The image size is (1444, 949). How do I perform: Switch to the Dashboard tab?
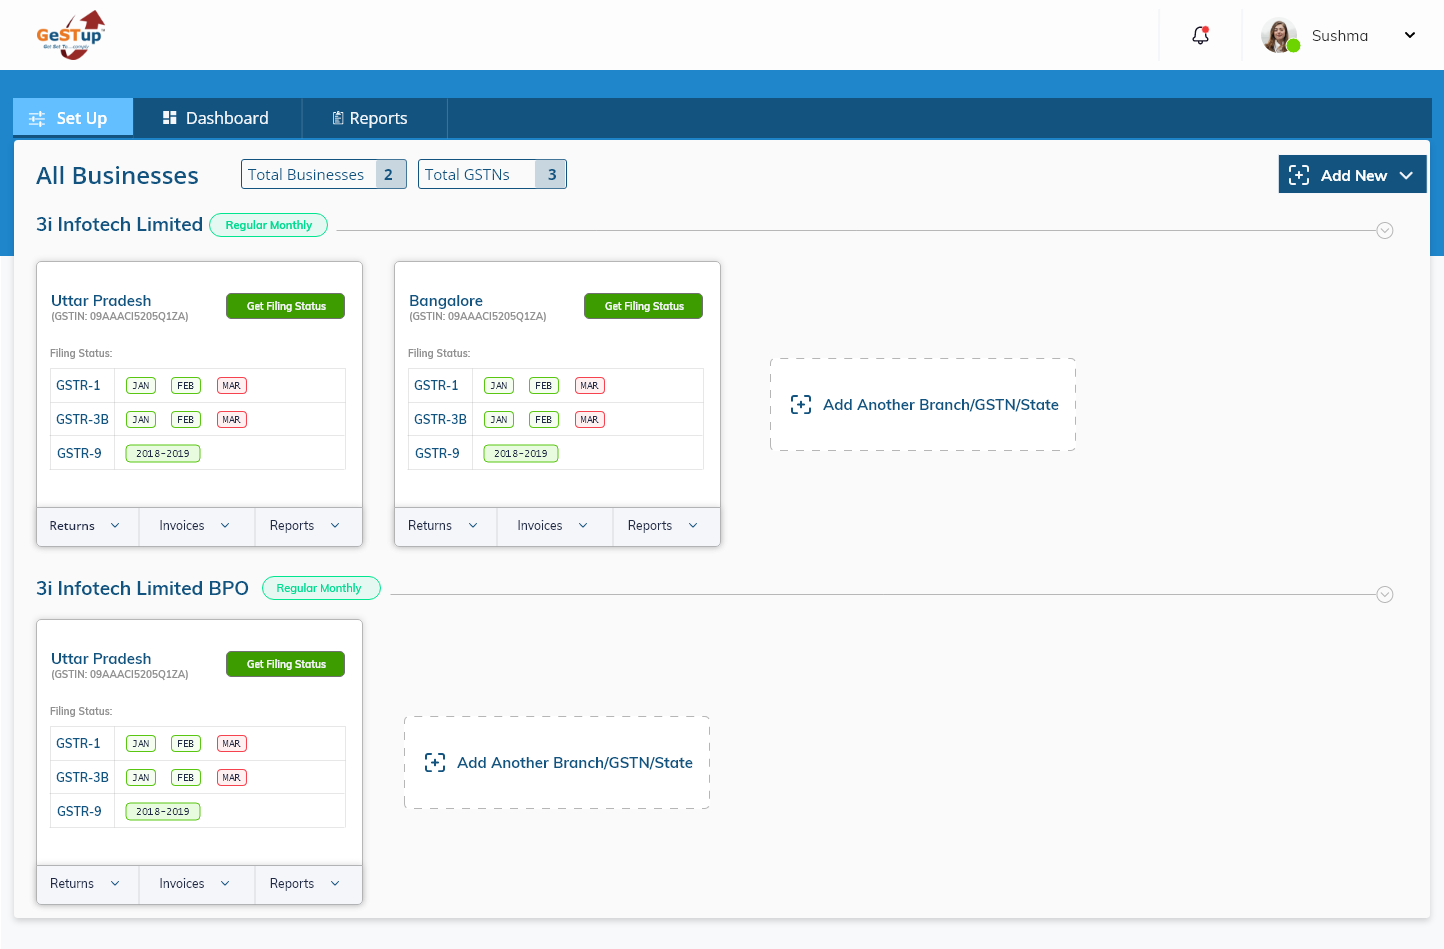pyautogui.click(x=216, y=118)
